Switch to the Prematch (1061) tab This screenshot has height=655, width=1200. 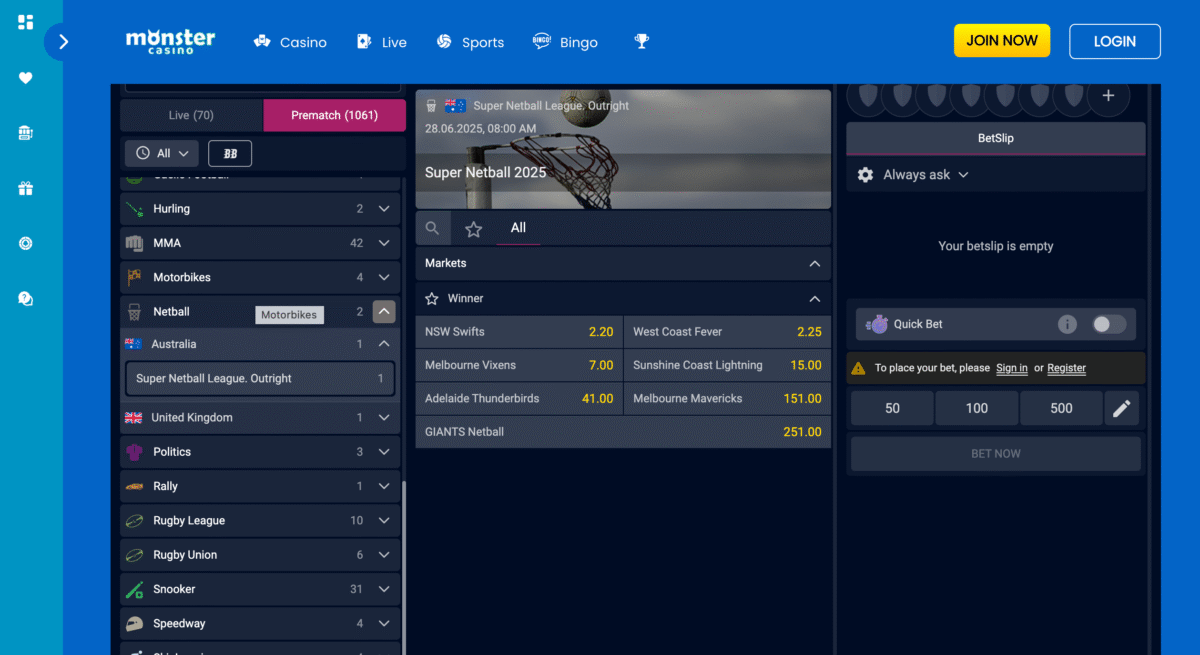coord(334,115)
